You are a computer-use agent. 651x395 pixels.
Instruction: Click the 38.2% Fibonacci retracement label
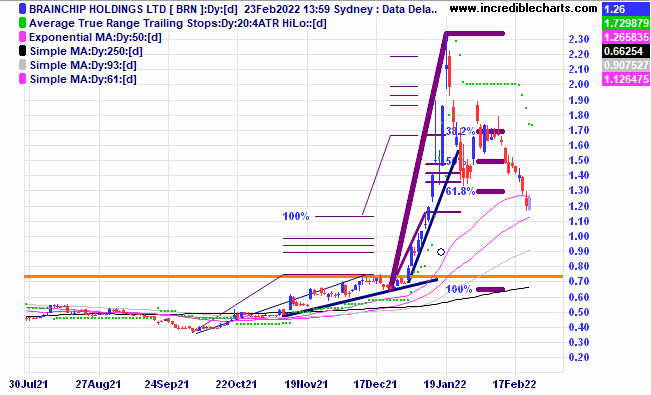pyautogui.click(x=460, y=131)
